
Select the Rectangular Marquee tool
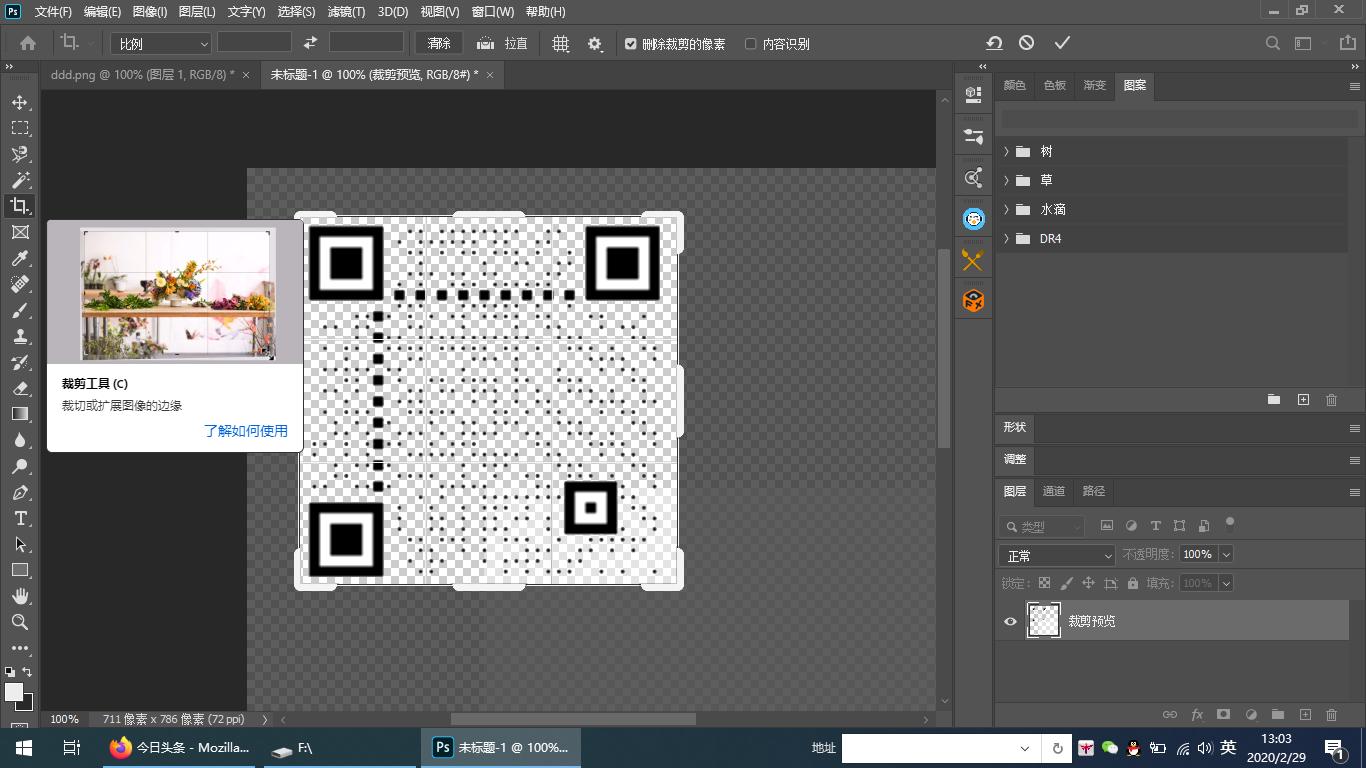point(20,128)
